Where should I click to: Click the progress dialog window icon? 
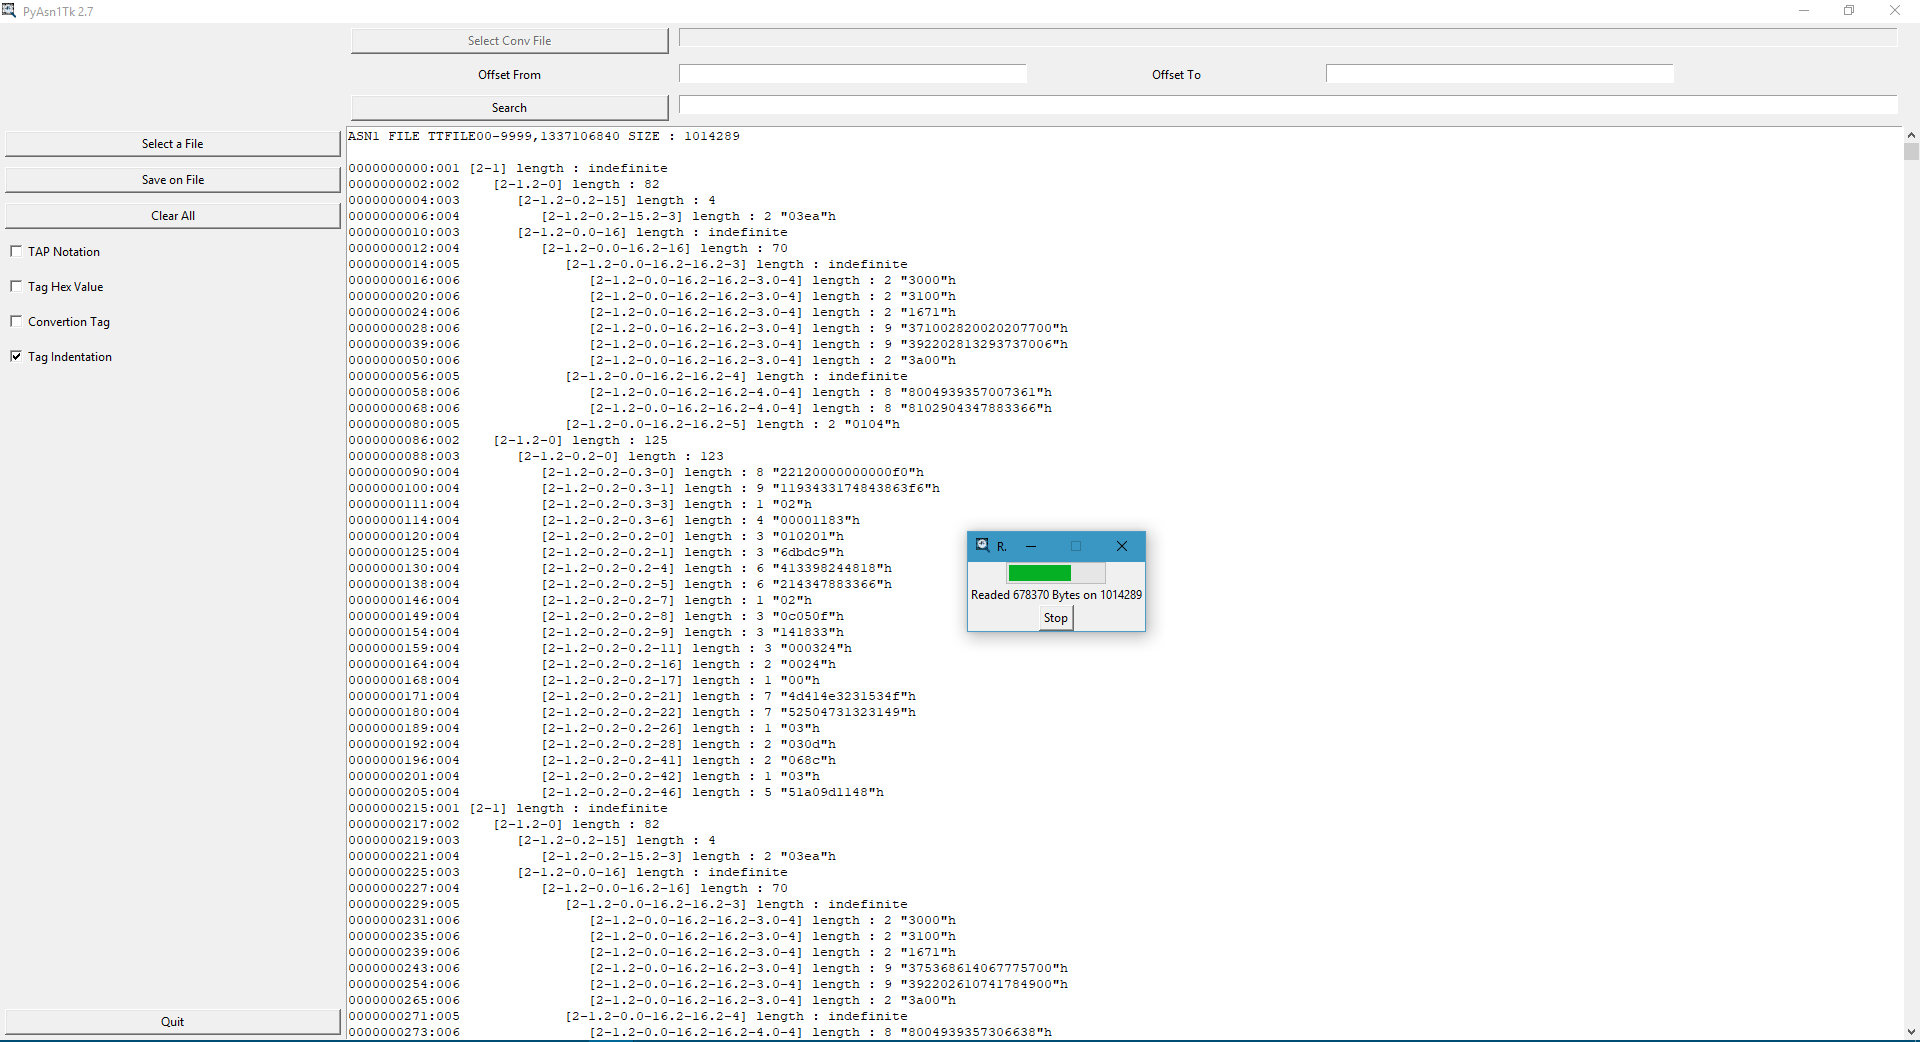coord(982,546)
